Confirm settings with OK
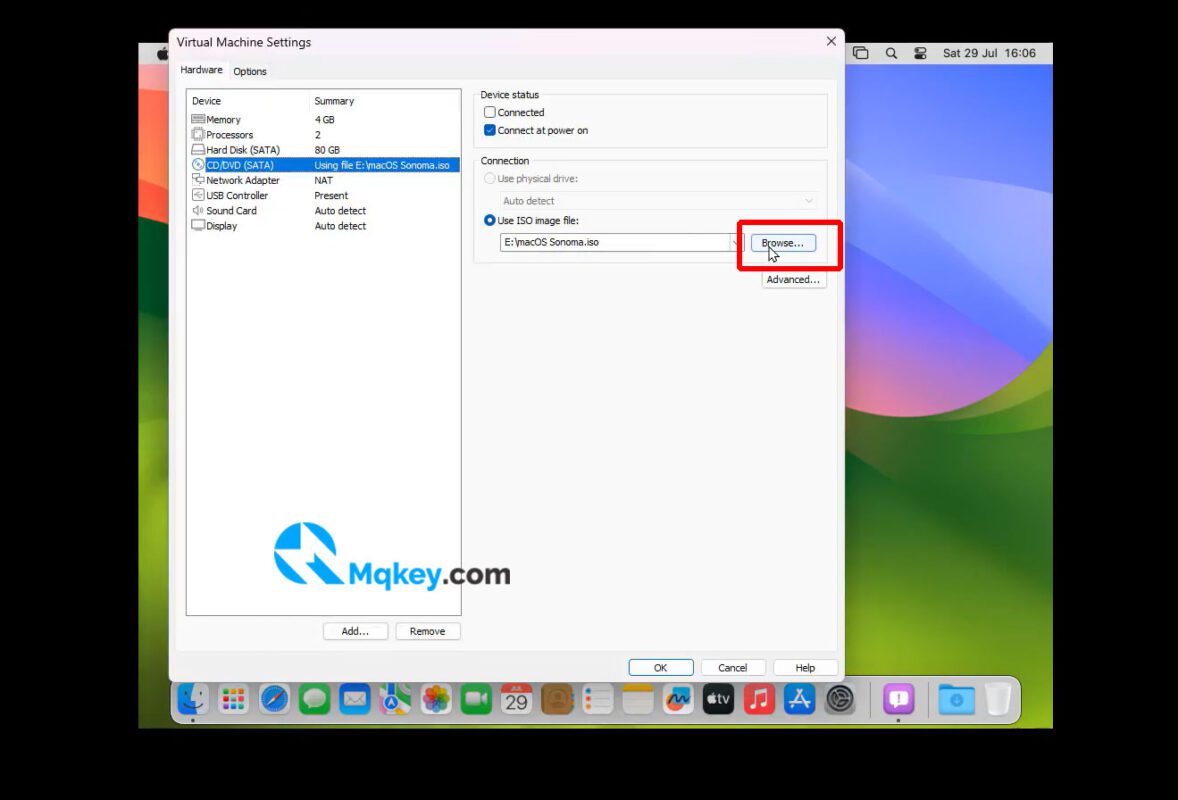This screenshot has width=1178, height=800. (660, 668)
